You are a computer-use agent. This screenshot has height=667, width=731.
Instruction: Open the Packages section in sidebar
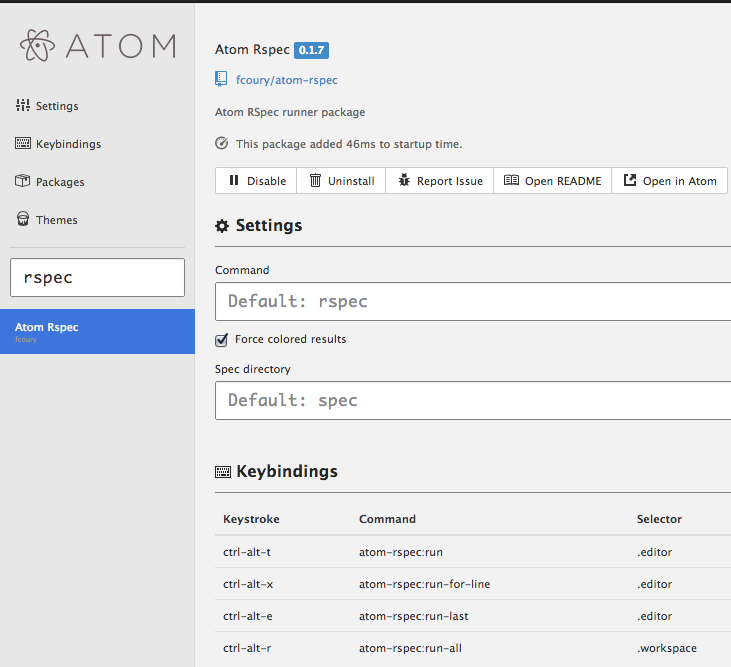pos(60,182)
